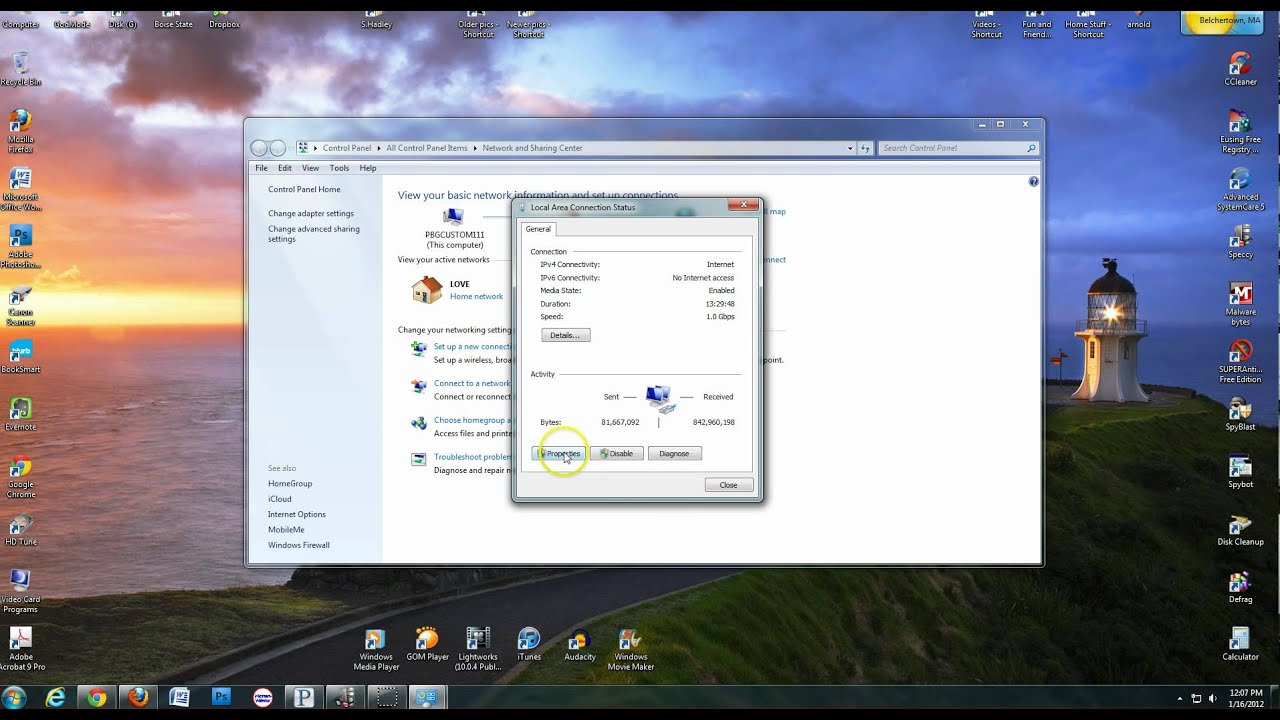This screenshot has height=720, width=1280.
Task: Open Windows Firewall link
Action: pos(298,545)
